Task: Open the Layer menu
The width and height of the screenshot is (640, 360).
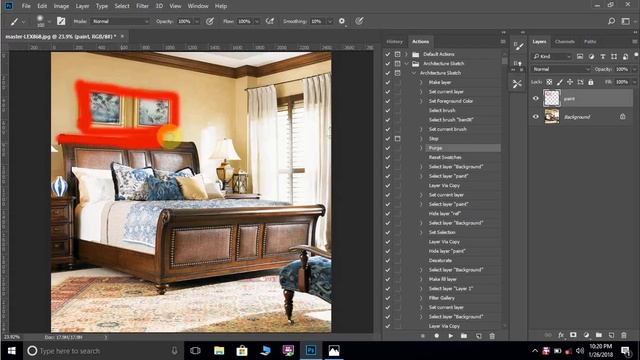Action: click(82, 6)
